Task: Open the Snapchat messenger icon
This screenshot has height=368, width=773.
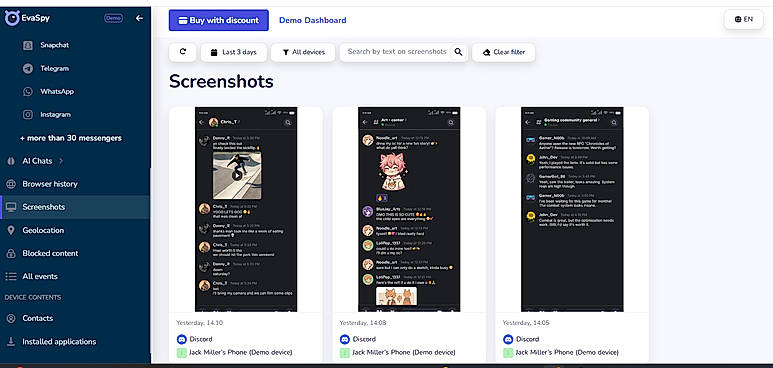Action: click(28, 45)
